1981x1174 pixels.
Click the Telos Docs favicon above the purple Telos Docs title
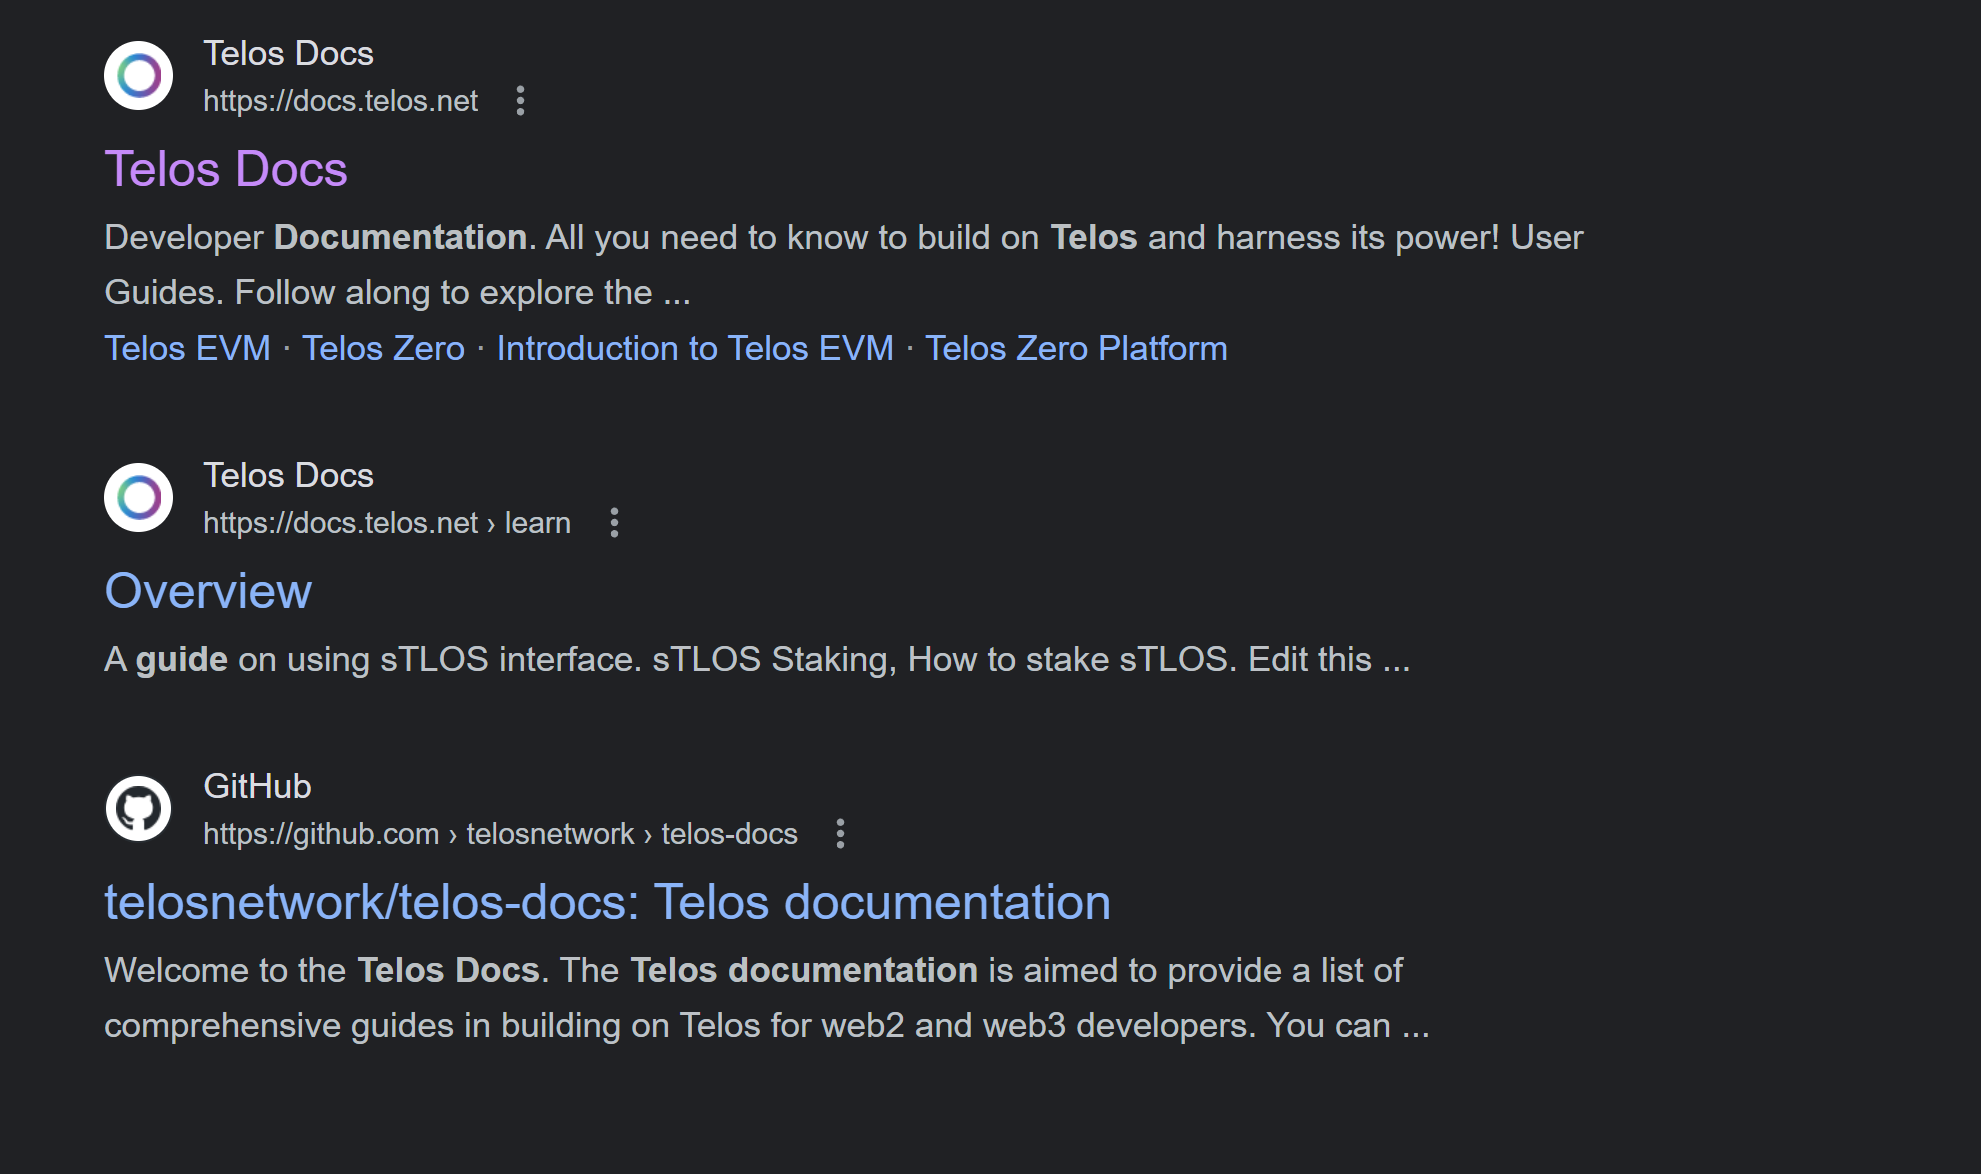pos(139,76)
